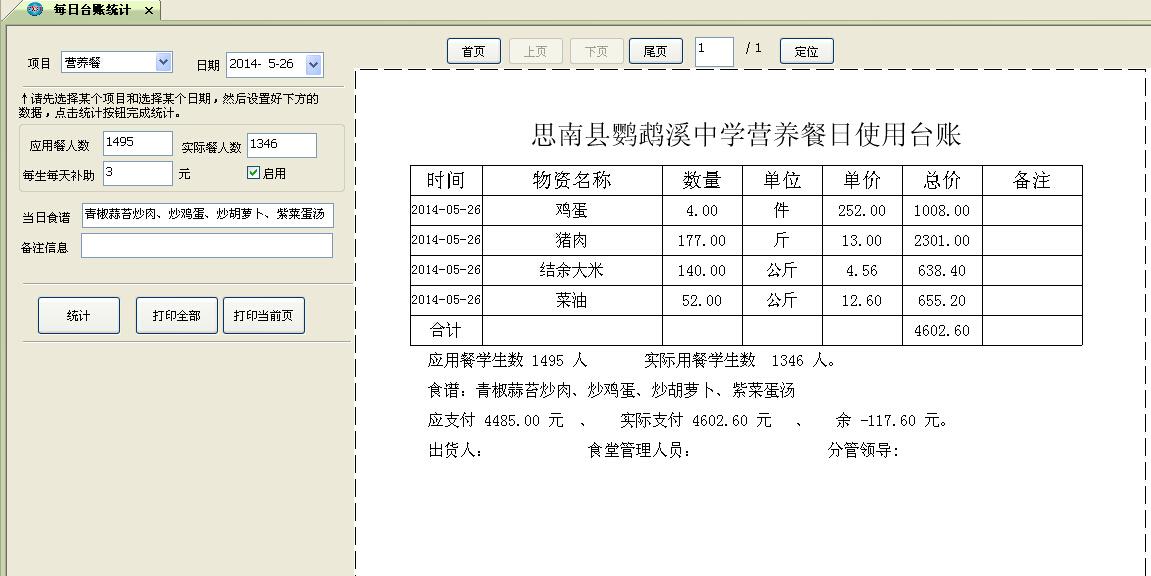Click the 应用餐学生数 1495 人 text

pyautogui.click(x=507, y=360)
